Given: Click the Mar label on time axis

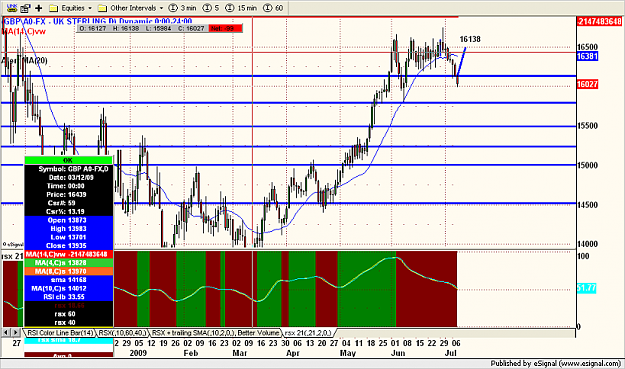Looking at the screenshot, I should pyautogui.click(x=240, y=353).
